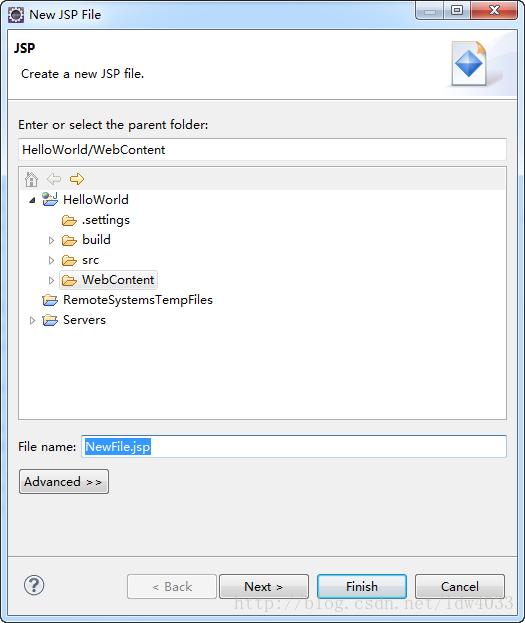Click the Servers folder icon
This screenshot has width=525, height=623.
pyautogui.click(x=50, y=320)
